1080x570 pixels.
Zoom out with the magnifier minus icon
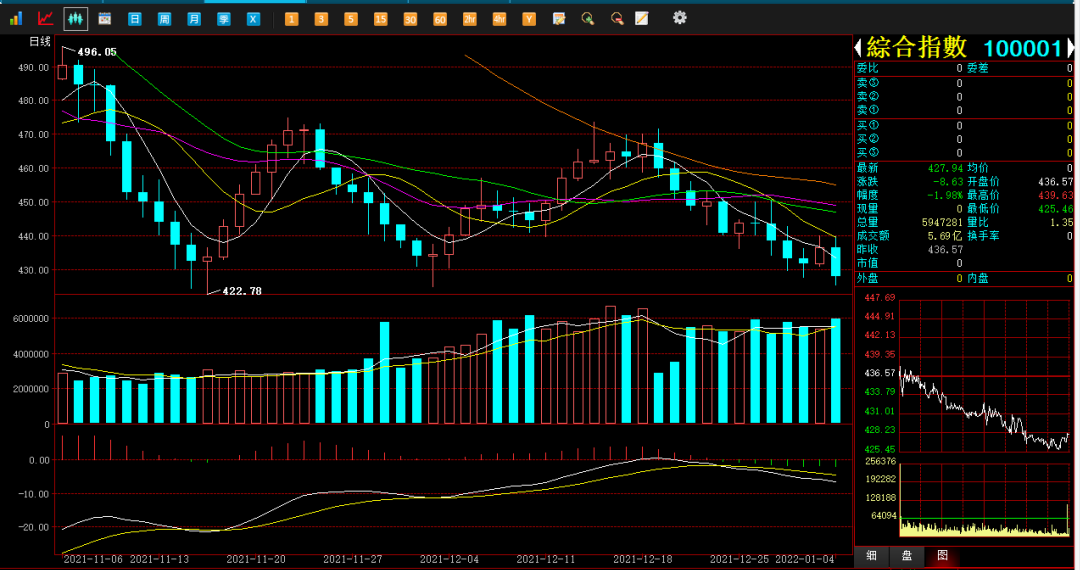616,19
